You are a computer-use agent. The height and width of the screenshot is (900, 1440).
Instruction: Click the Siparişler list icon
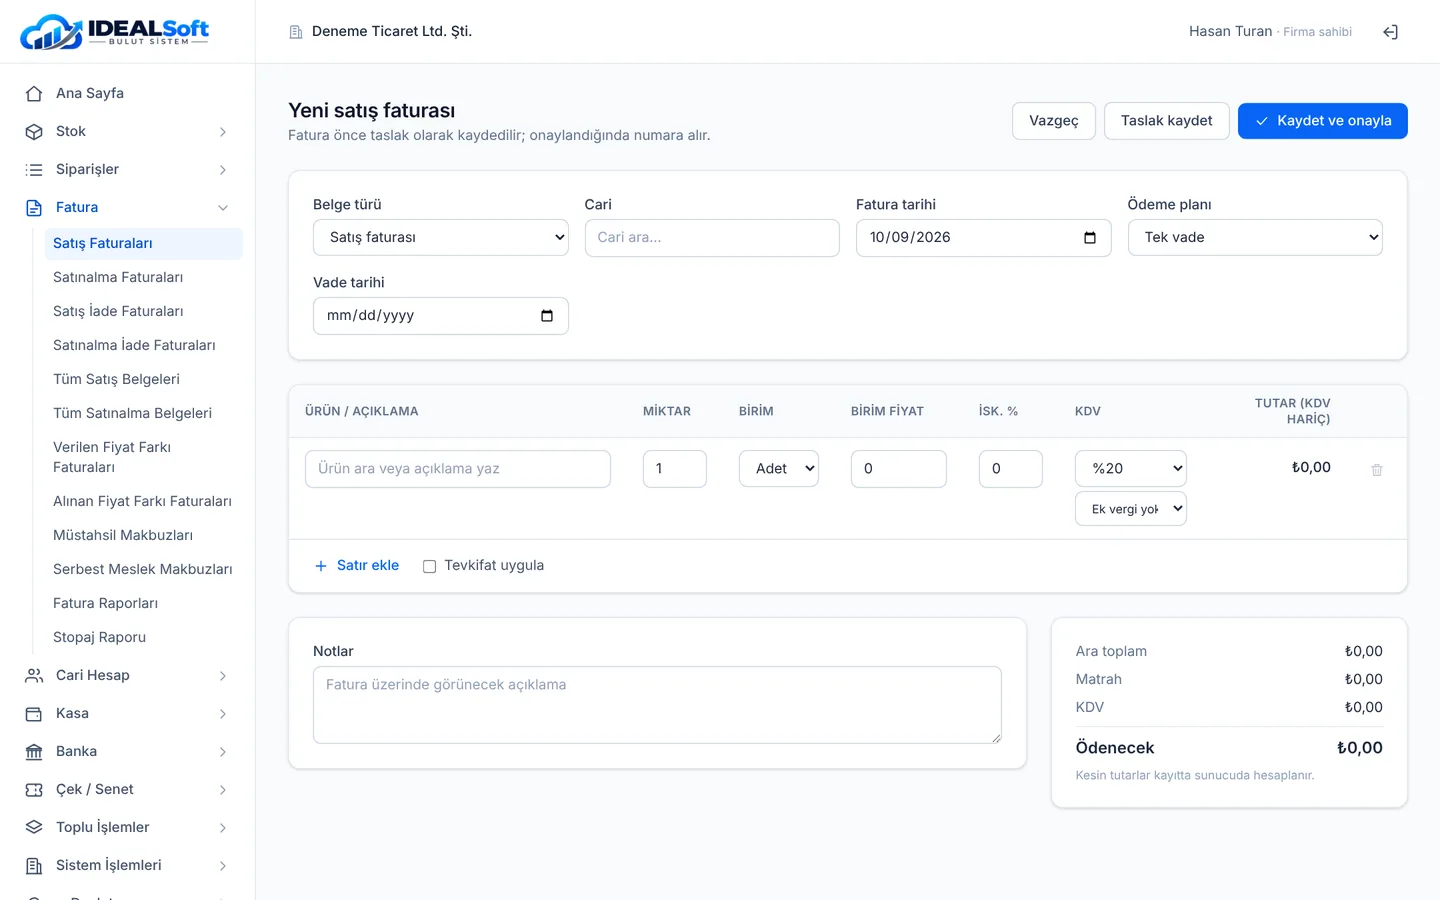[x=34, y=169]
